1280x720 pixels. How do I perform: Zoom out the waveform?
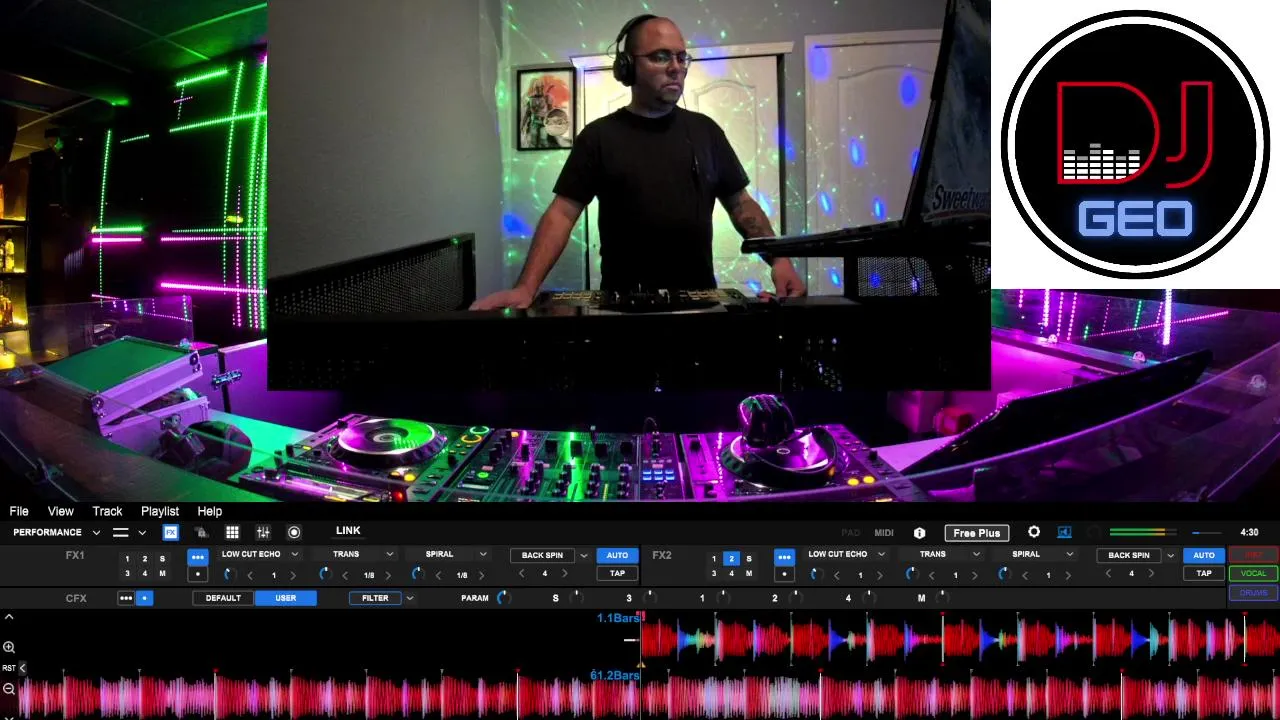click(x=9, y=688)
